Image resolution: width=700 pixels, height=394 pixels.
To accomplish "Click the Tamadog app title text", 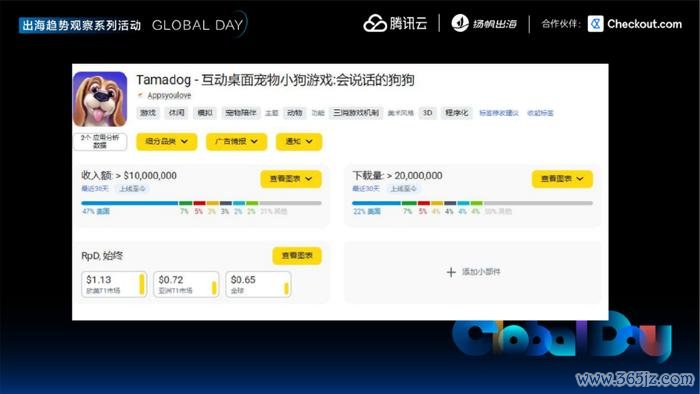I will 275,80.
